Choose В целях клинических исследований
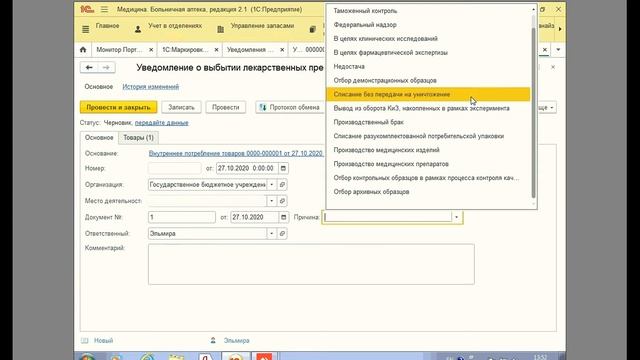This screenshot has height=360, width=640. click(x=428, y=39)
